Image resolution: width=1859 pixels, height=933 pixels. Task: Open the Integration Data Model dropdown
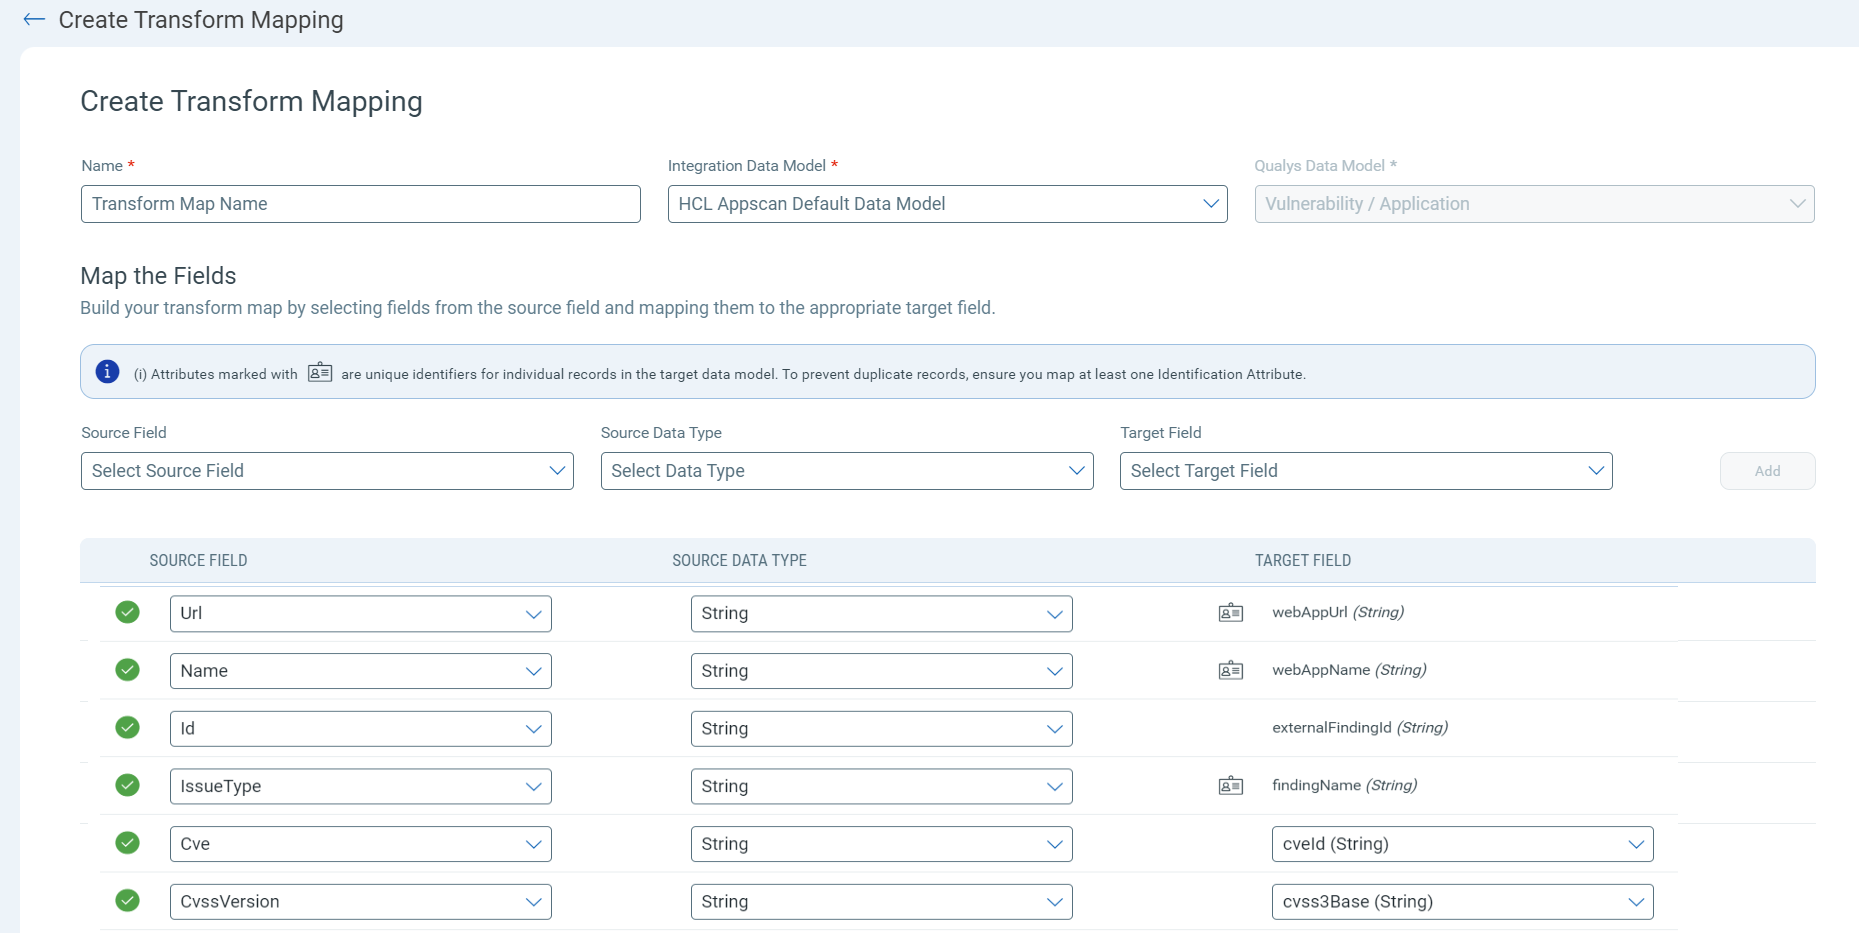[x=946, y=204]
